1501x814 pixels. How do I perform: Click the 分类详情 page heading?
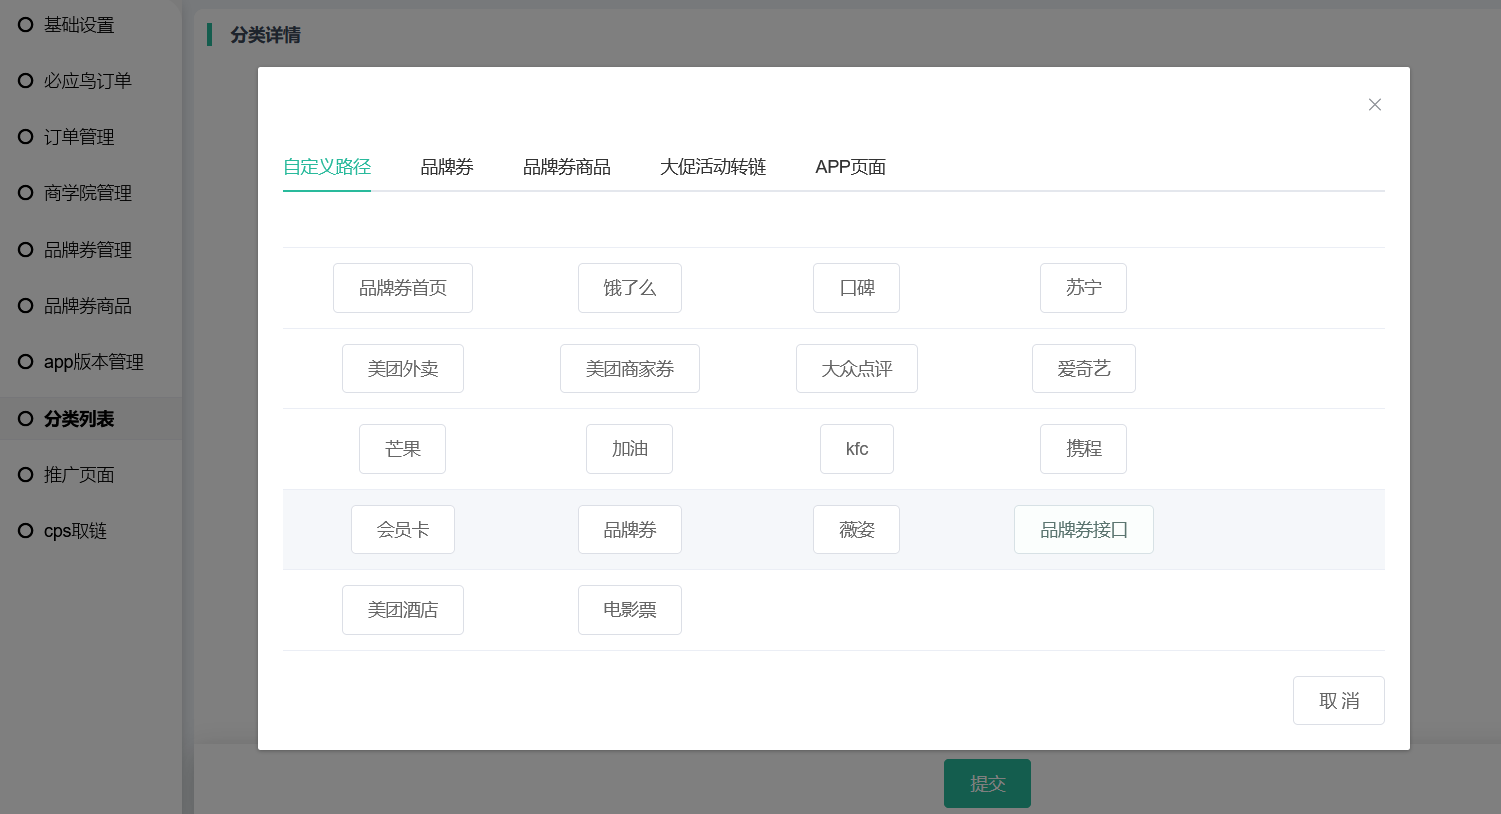(265, 35)
